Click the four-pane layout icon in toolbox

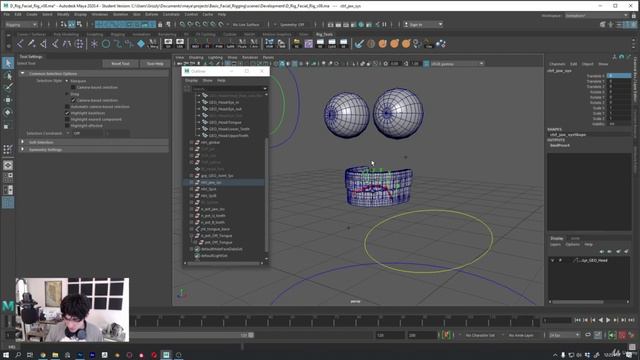point(8,178)
